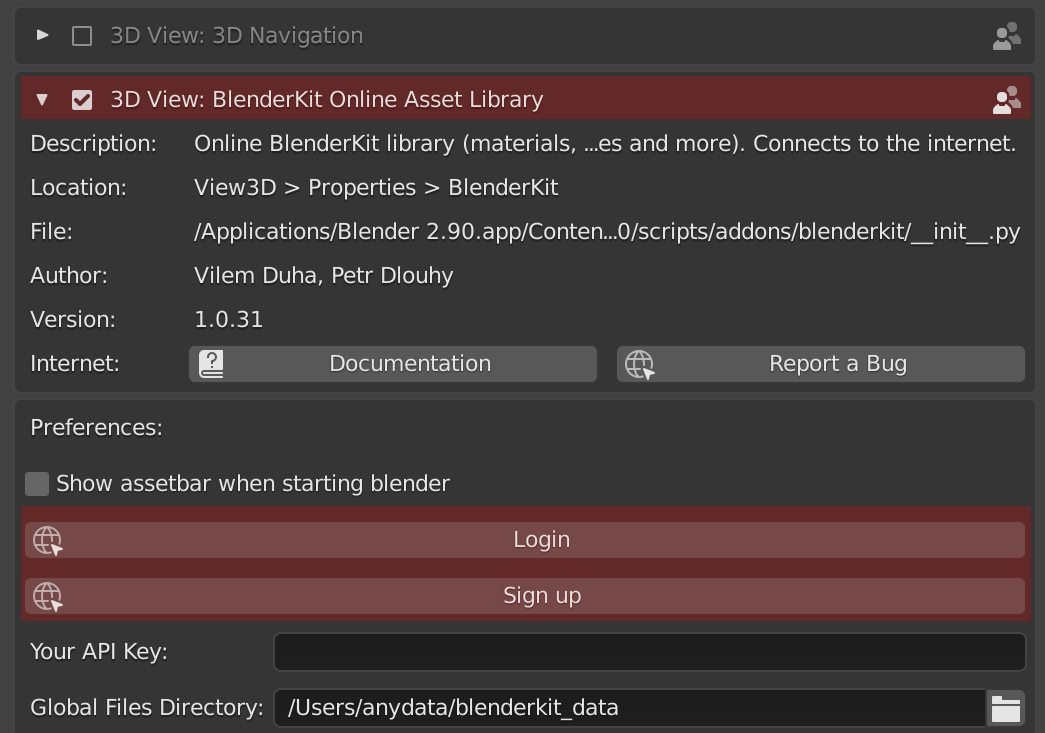Click the Your API Key: label

[x=99, y=652]
